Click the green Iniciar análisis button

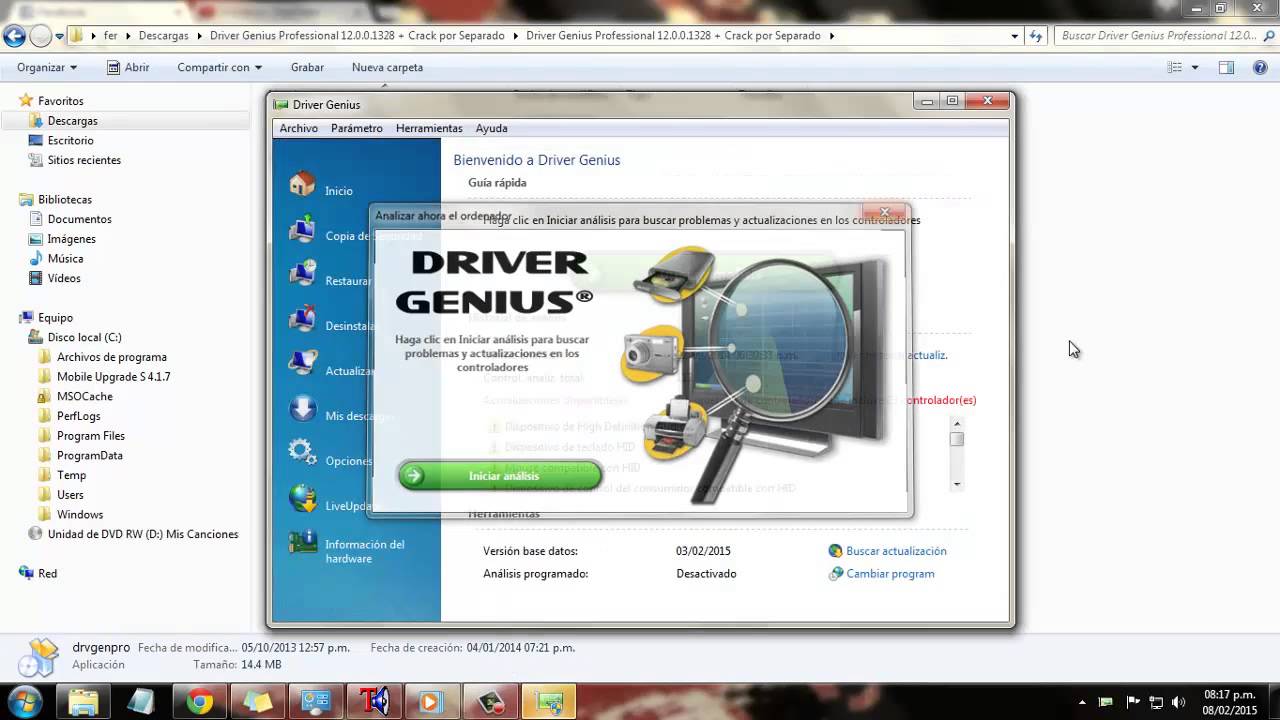499,476
